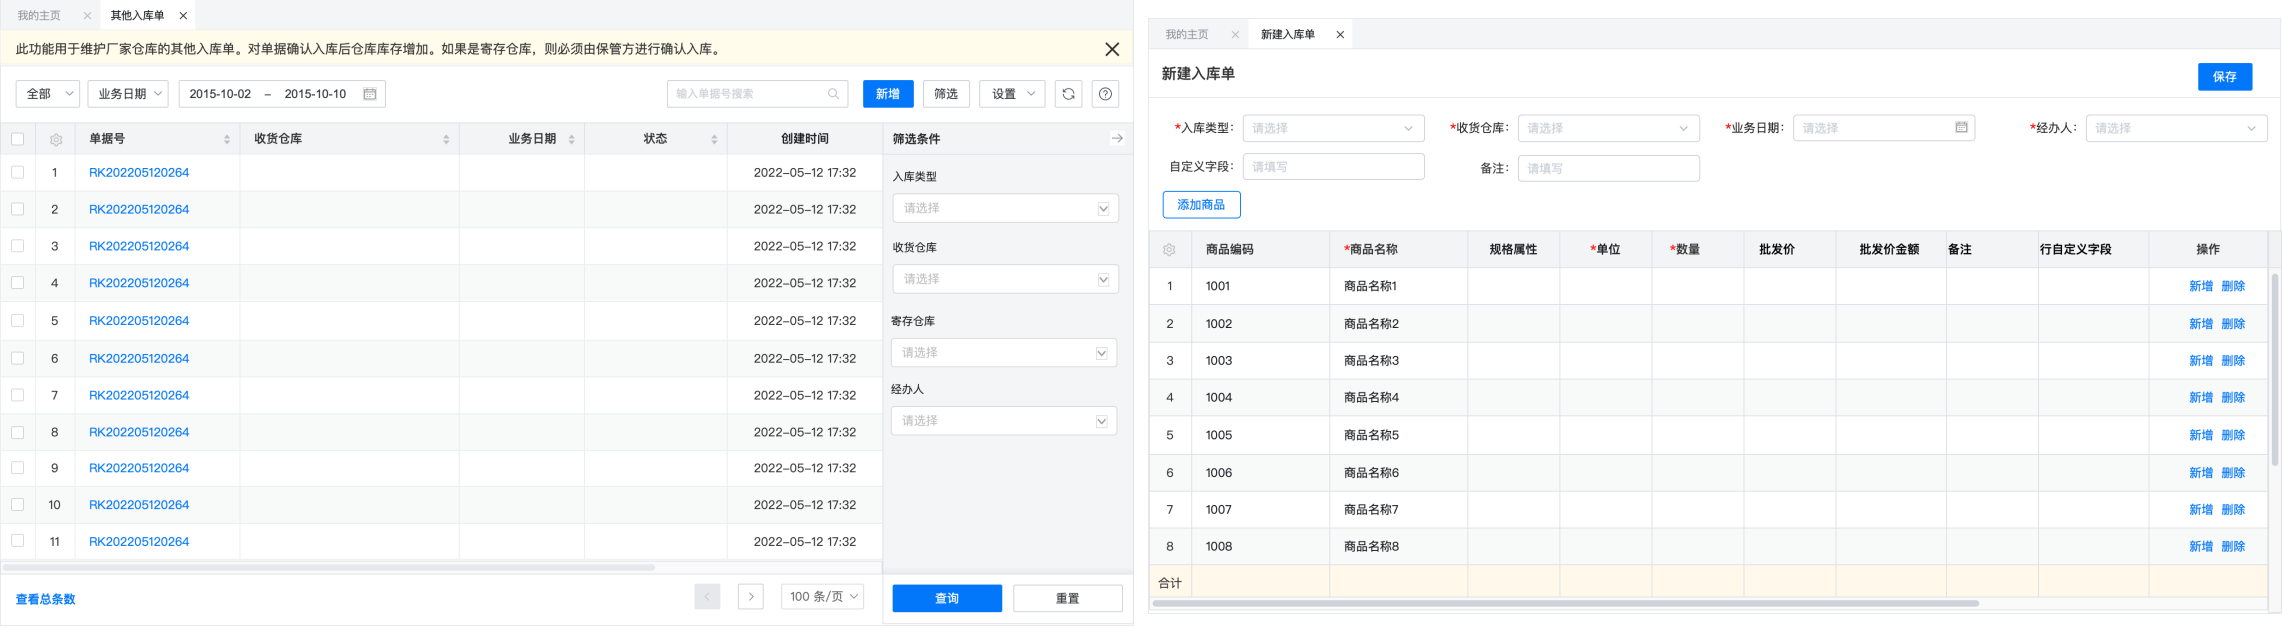
Task: Check the row 11 checkbox
Action: pyautogui.click(x=18, y=541)
